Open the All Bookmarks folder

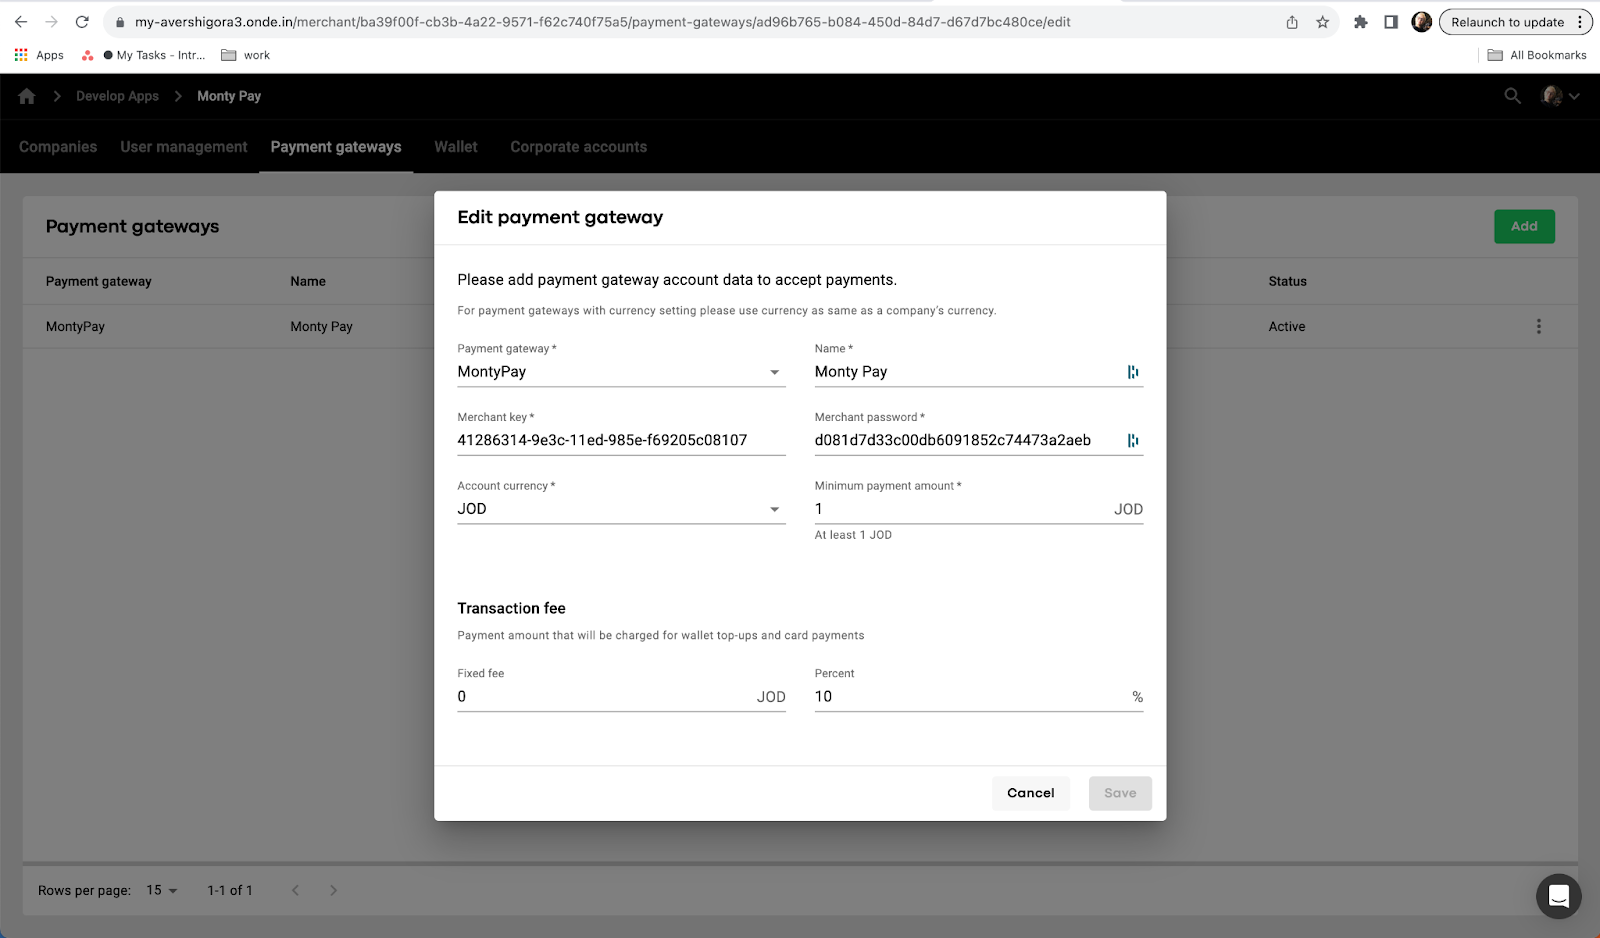1537,55
